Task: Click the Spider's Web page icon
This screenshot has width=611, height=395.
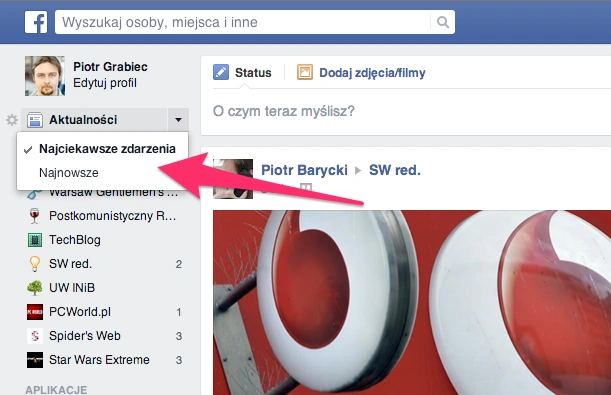Action: (35, 336)
